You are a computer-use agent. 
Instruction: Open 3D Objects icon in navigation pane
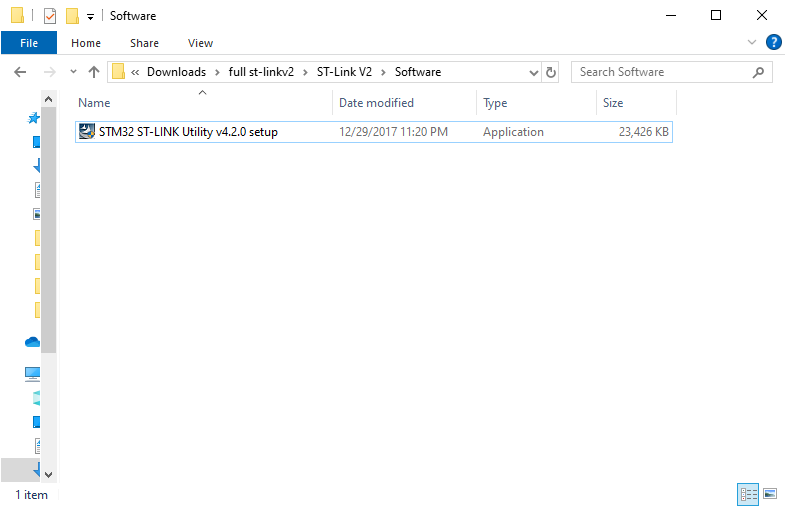(x=36, y=399)
